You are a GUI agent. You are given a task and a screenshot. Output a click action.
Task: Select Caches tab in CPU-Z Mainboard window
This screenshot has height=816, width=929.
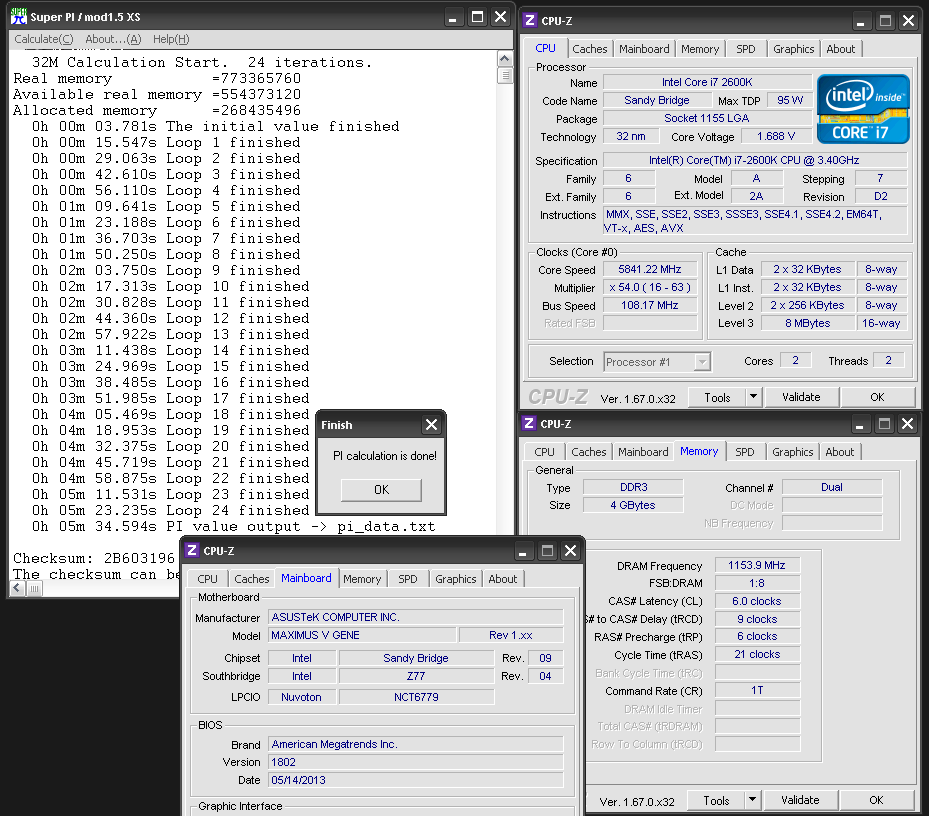click(251, 579)
